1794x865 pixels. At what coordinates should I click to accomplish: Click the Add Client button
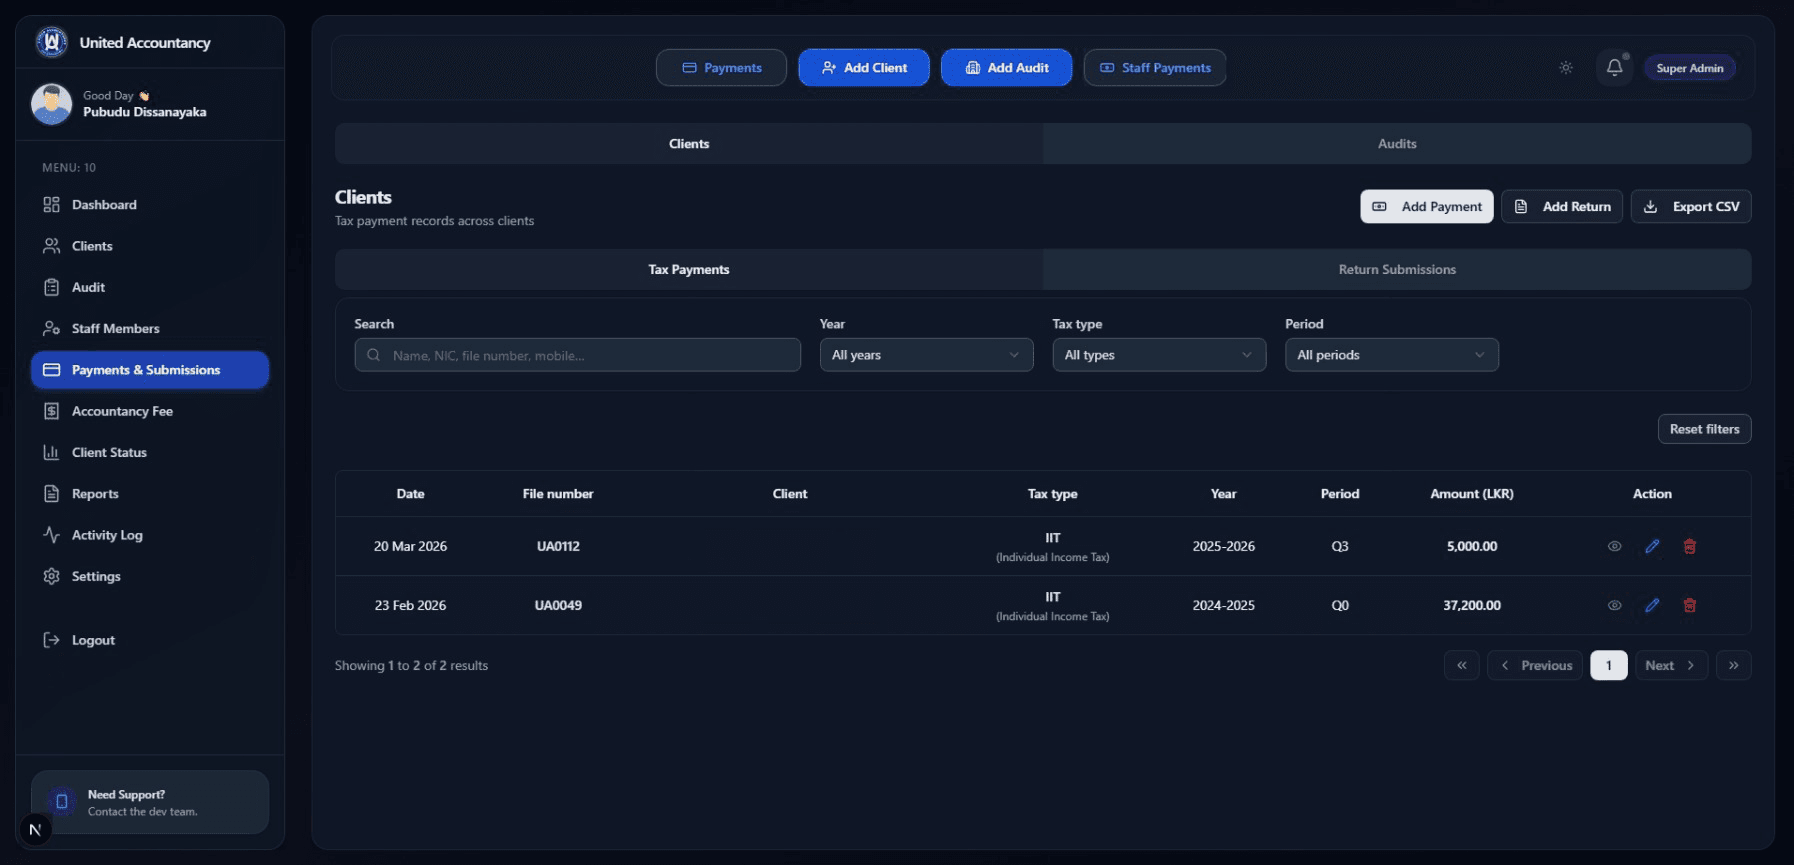tap(864, 68)
